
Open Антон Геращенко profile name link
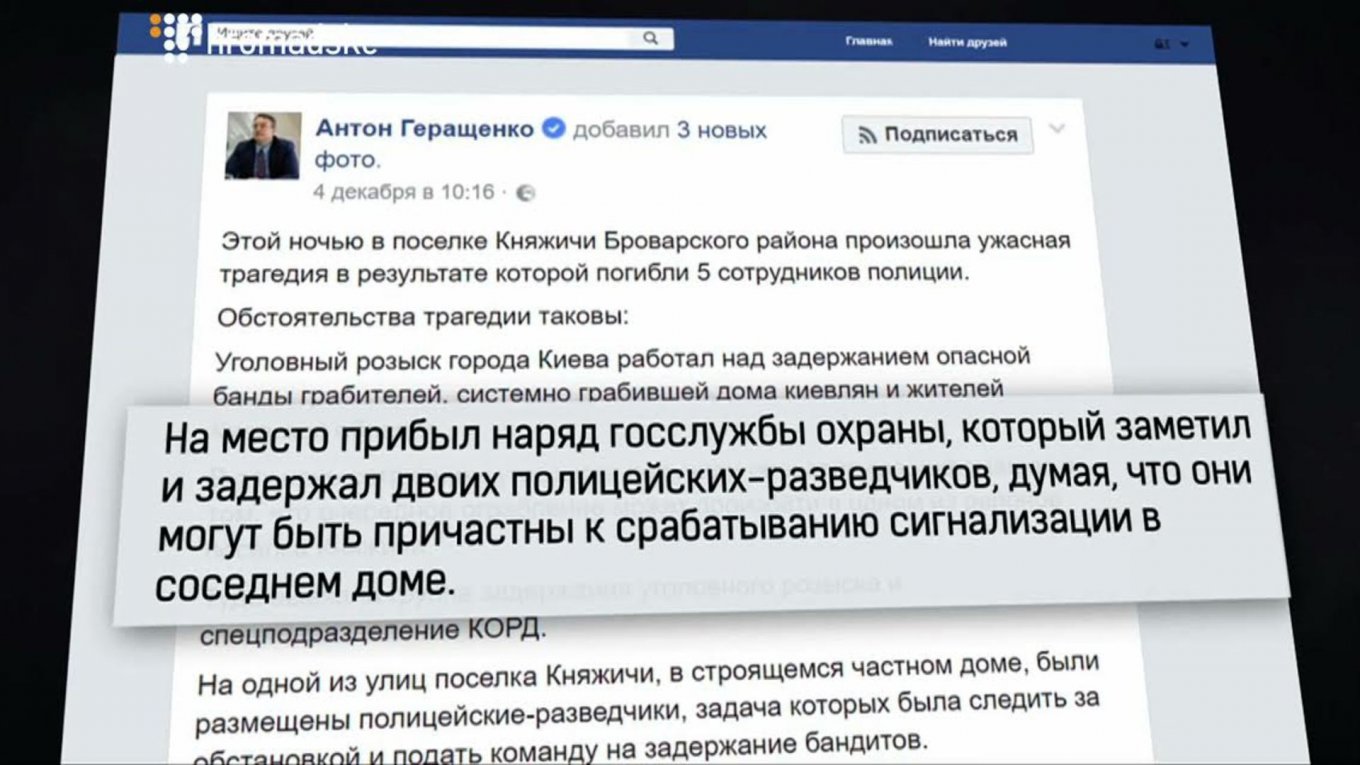pos(425,129)
